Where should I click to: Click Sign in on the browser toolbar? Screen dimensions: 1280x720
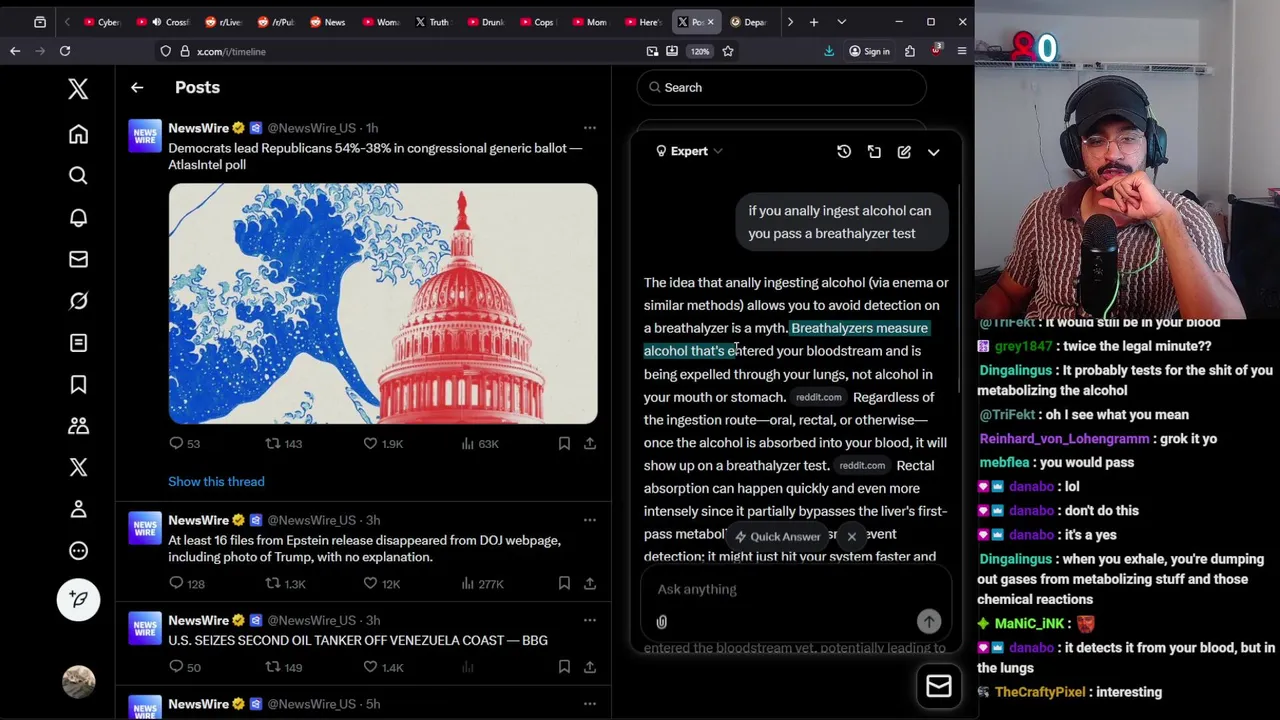point(869,51)
